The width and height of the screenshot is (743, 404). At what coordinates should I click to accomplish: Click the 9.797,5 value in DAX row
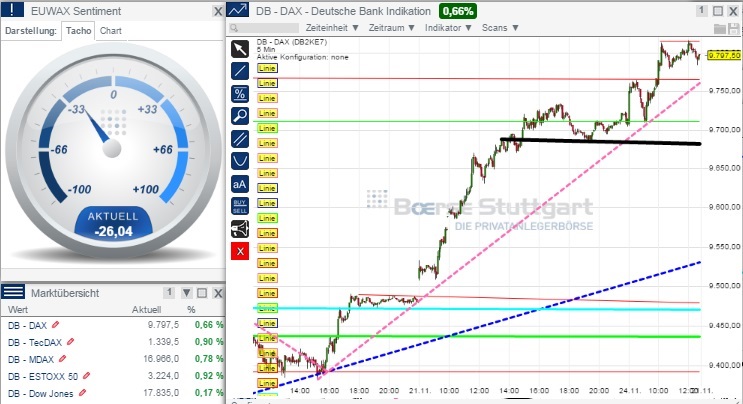(x=163, y=325)
